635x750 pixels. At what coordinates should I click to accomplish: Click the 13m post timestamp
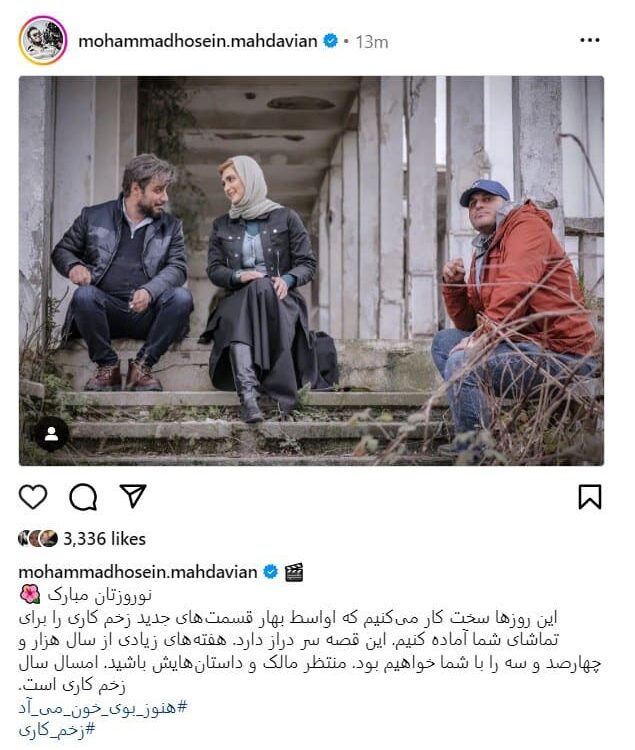pos(372,42)
